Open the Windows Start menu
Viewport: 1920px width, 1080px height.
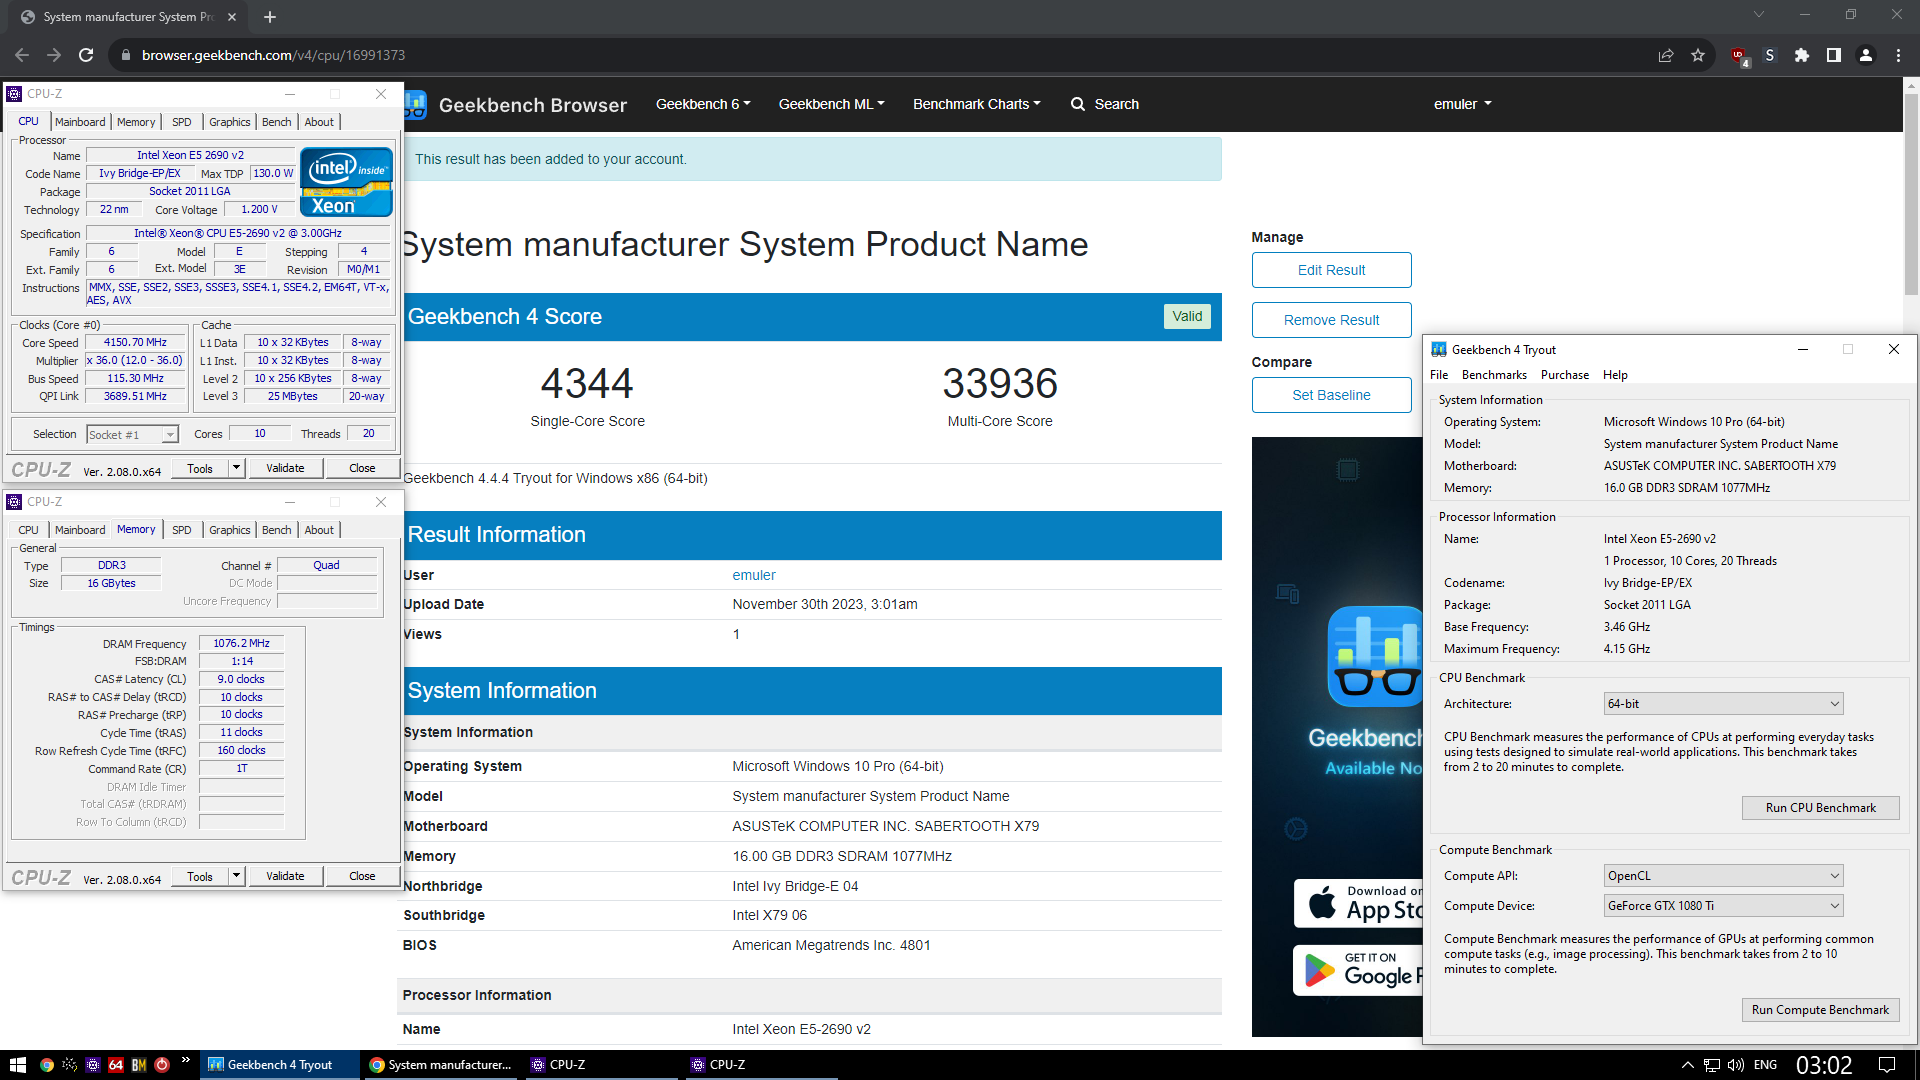tap(17, 1065)
